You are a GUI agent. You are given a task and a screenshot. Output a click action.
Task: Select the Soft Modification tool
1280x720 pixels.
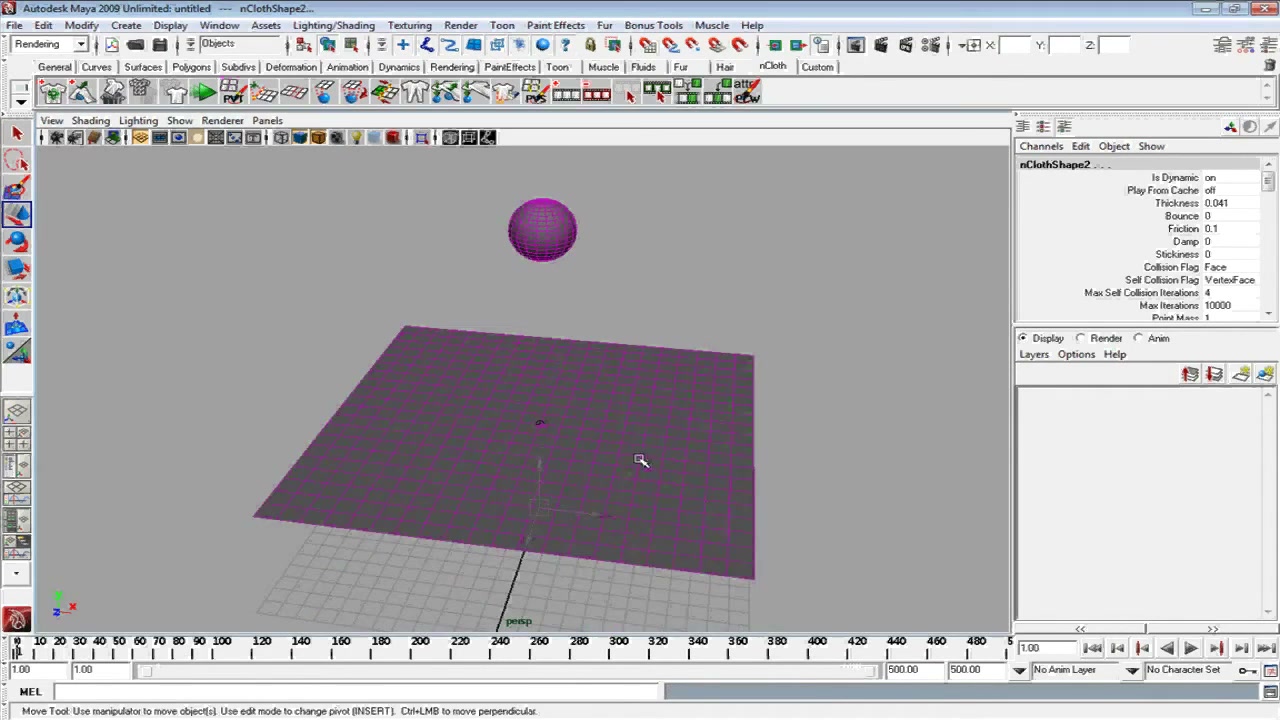pyautogui.click(x=17, y=323)
